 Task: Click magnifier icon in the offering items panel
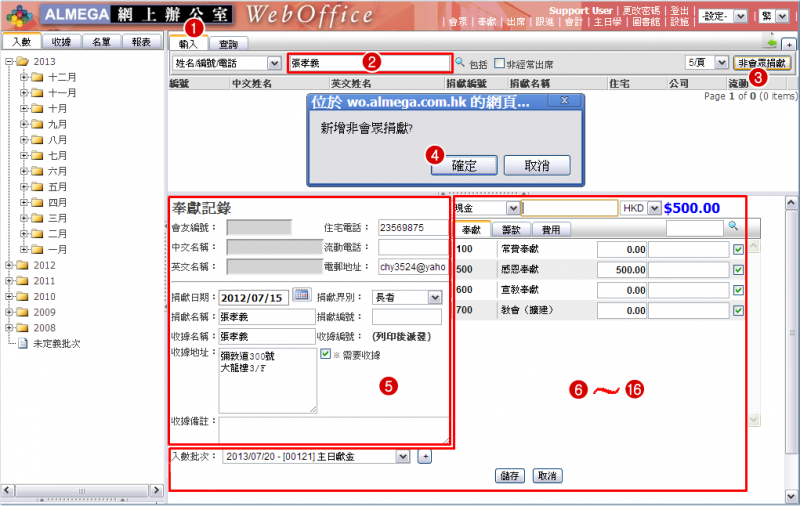[x=733, y=227]
